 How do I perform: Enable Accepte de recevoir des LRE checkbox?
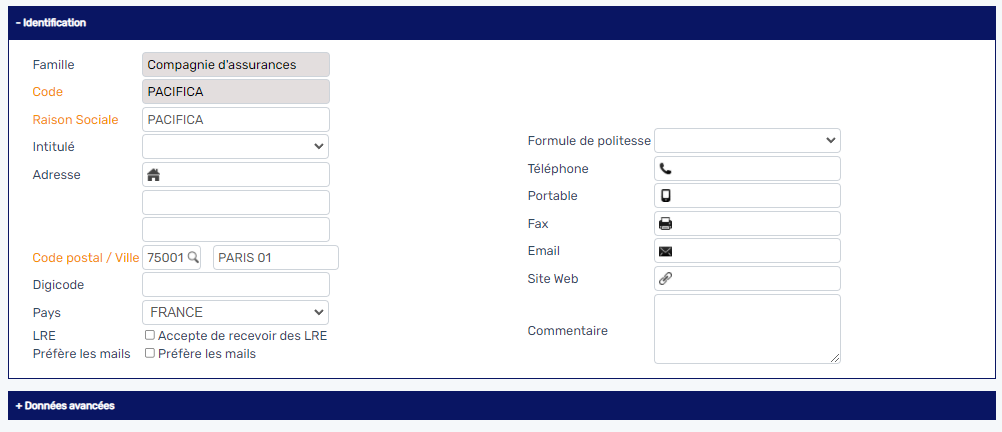[x=150, y=335]
